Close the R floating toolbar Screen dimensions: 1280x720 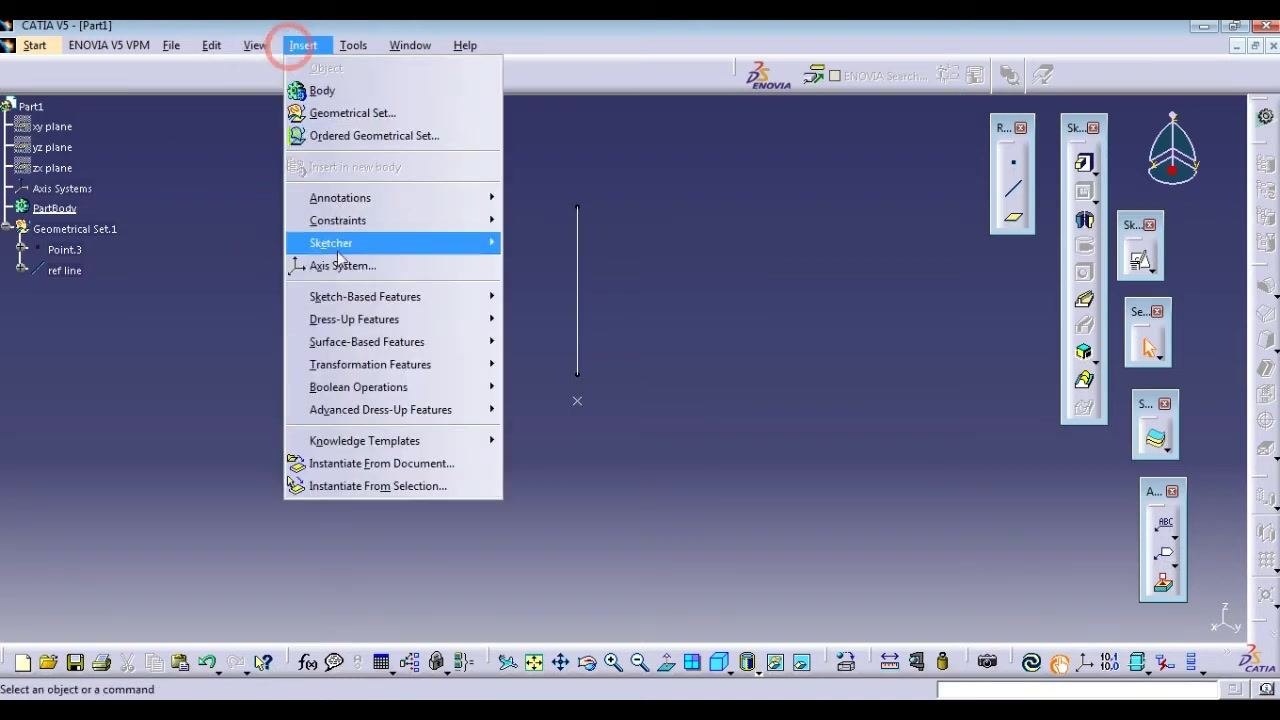(1021, 128)
